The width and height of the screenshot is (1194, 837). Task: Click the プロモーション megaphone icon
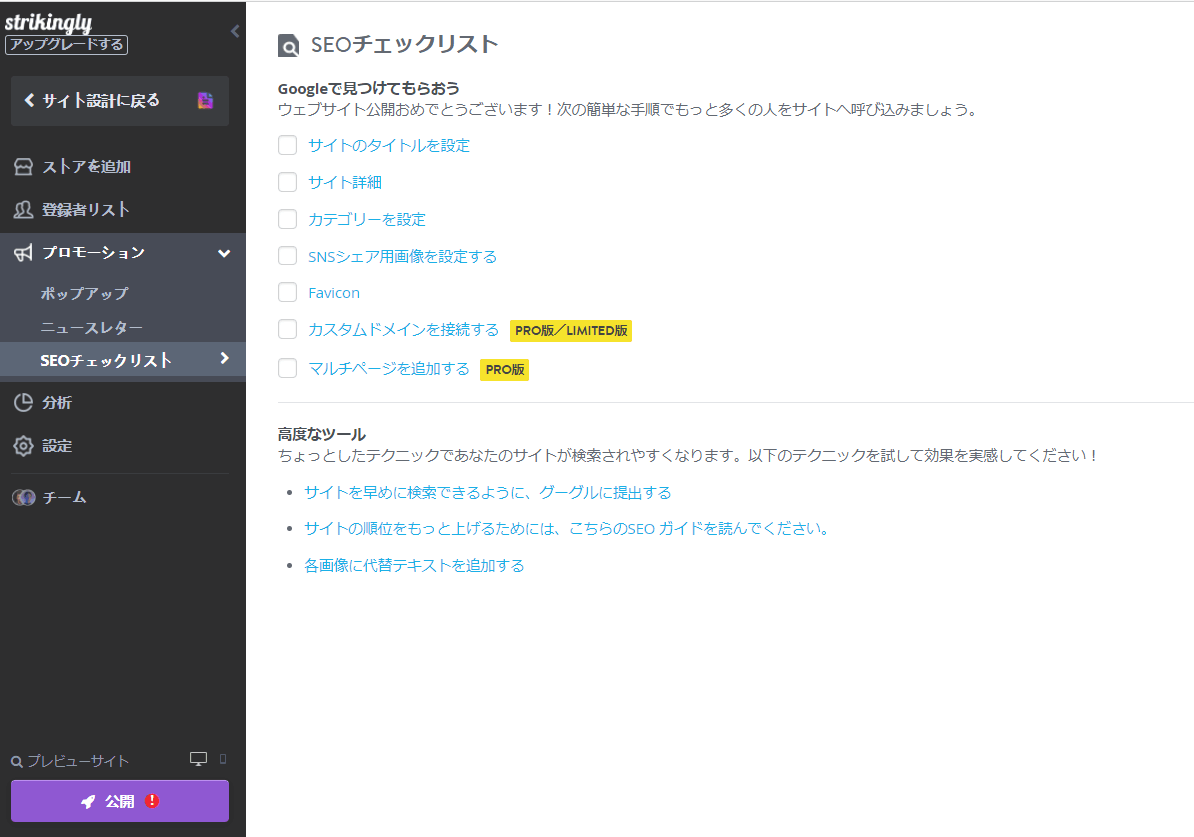23,253
